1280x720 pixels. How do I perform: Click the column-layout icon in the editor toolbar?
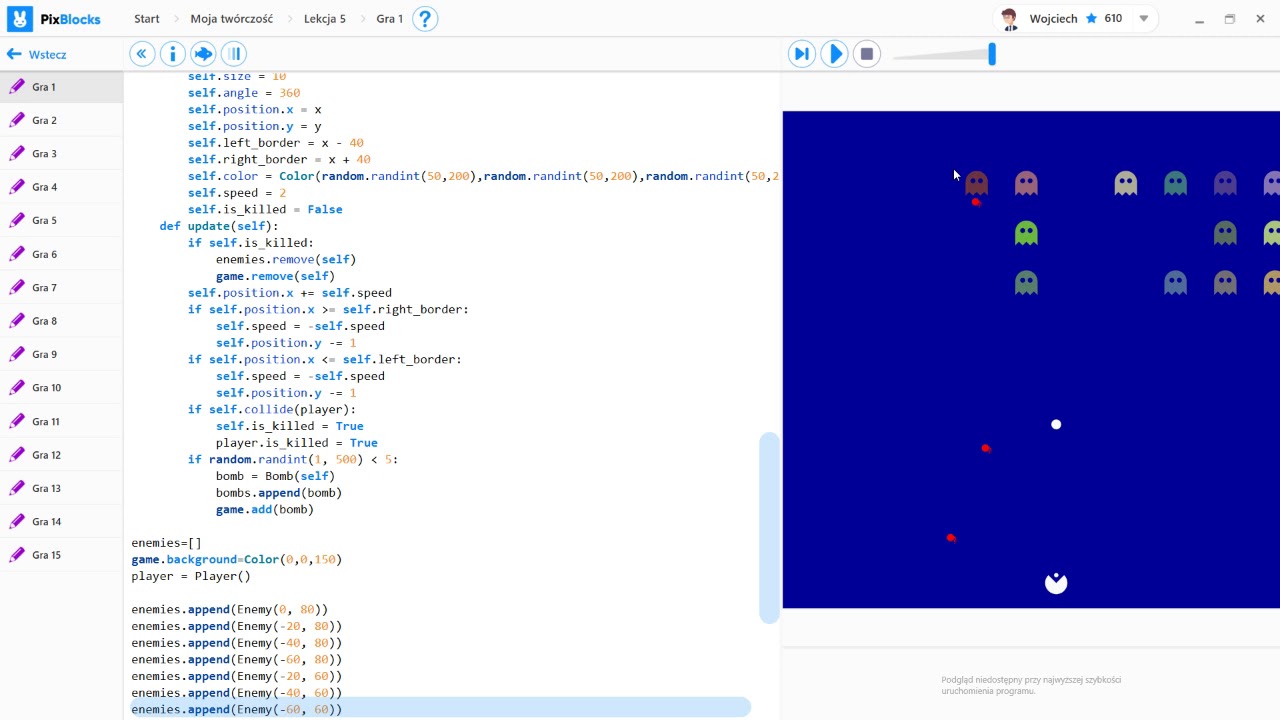(233, 54)
